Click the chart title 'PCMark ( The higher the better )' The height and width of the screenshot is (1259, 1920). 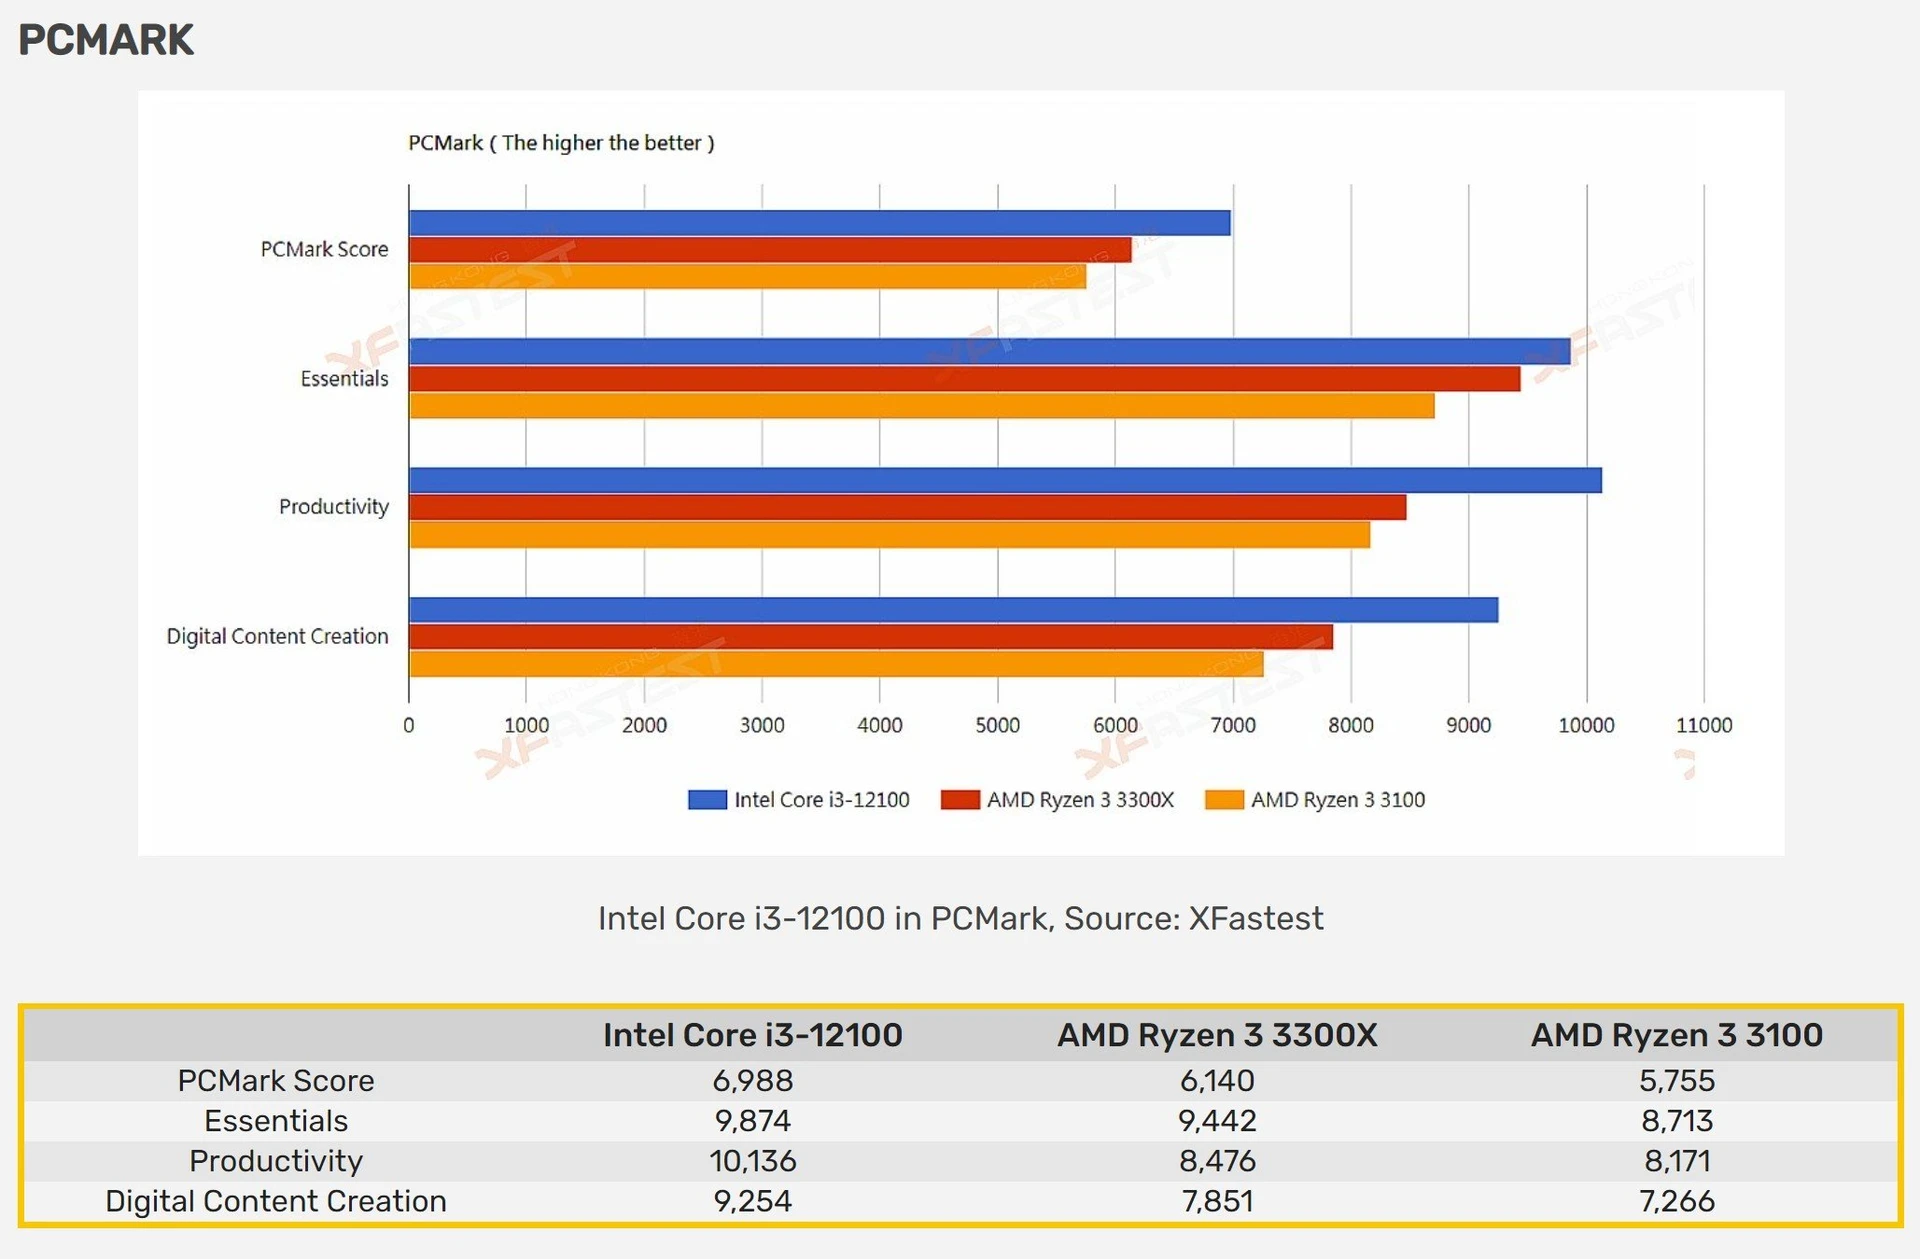coord(561,143)
